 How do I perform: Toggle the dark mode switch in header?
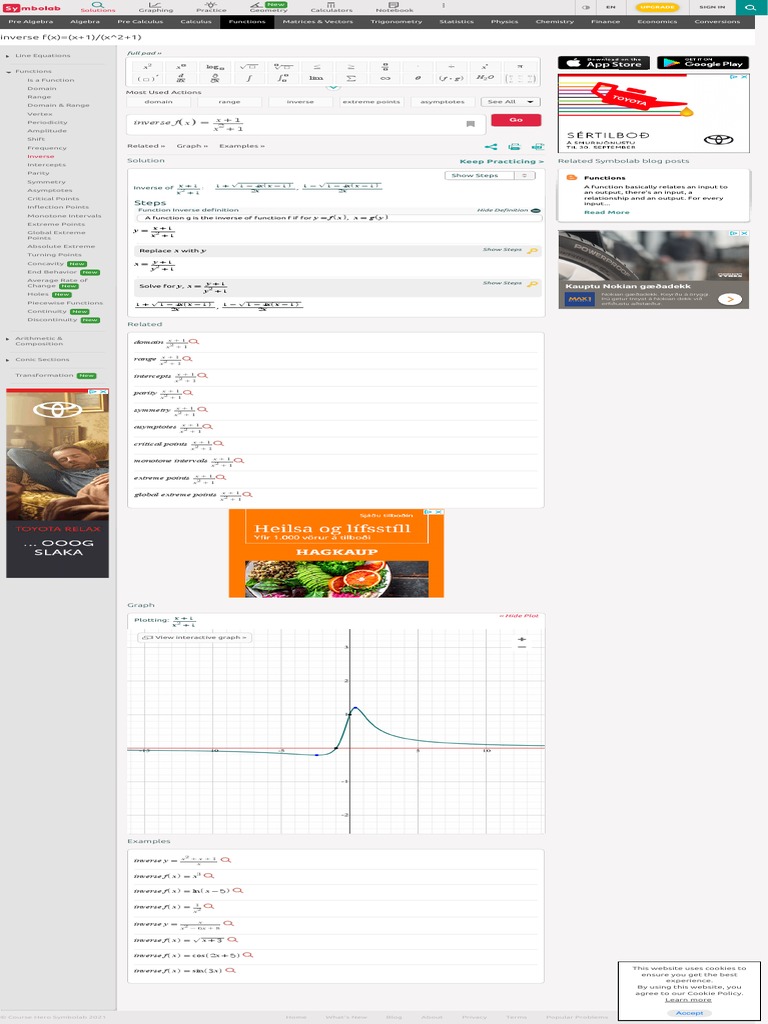tap(586, 7)
